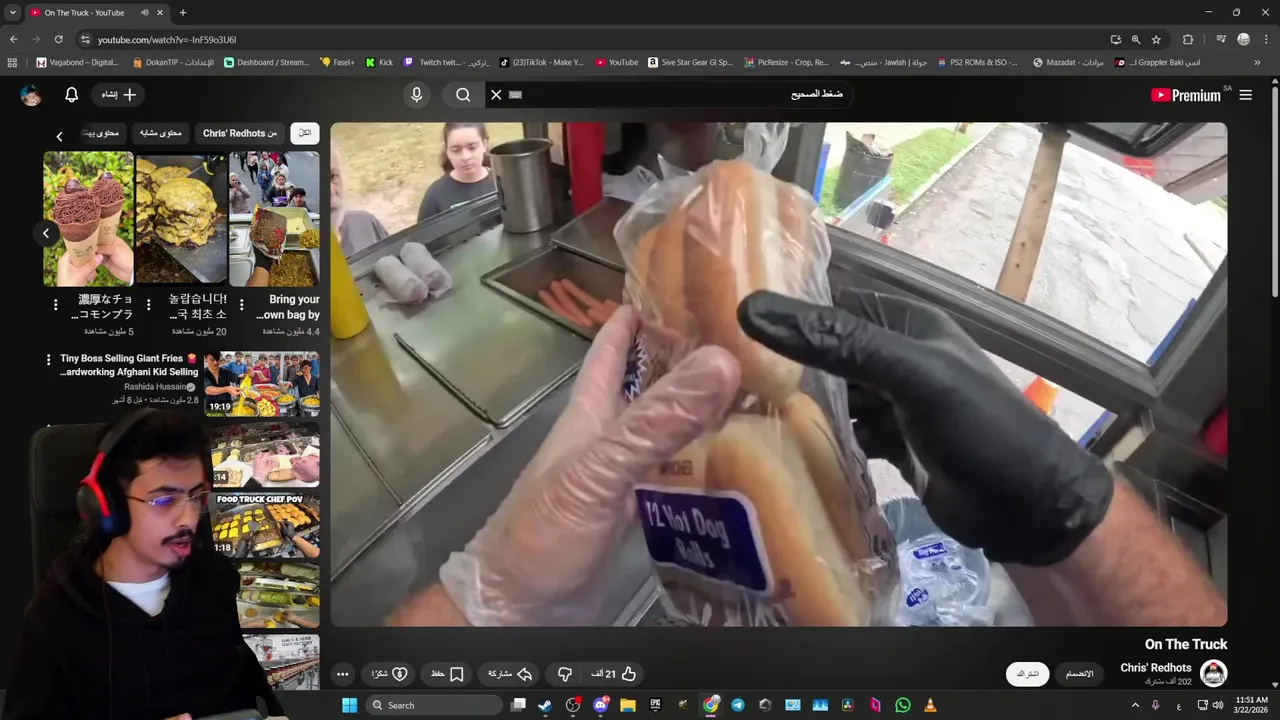
Task: Open the browser extensions puzzle icon
Action: [x=1188, y=39]
